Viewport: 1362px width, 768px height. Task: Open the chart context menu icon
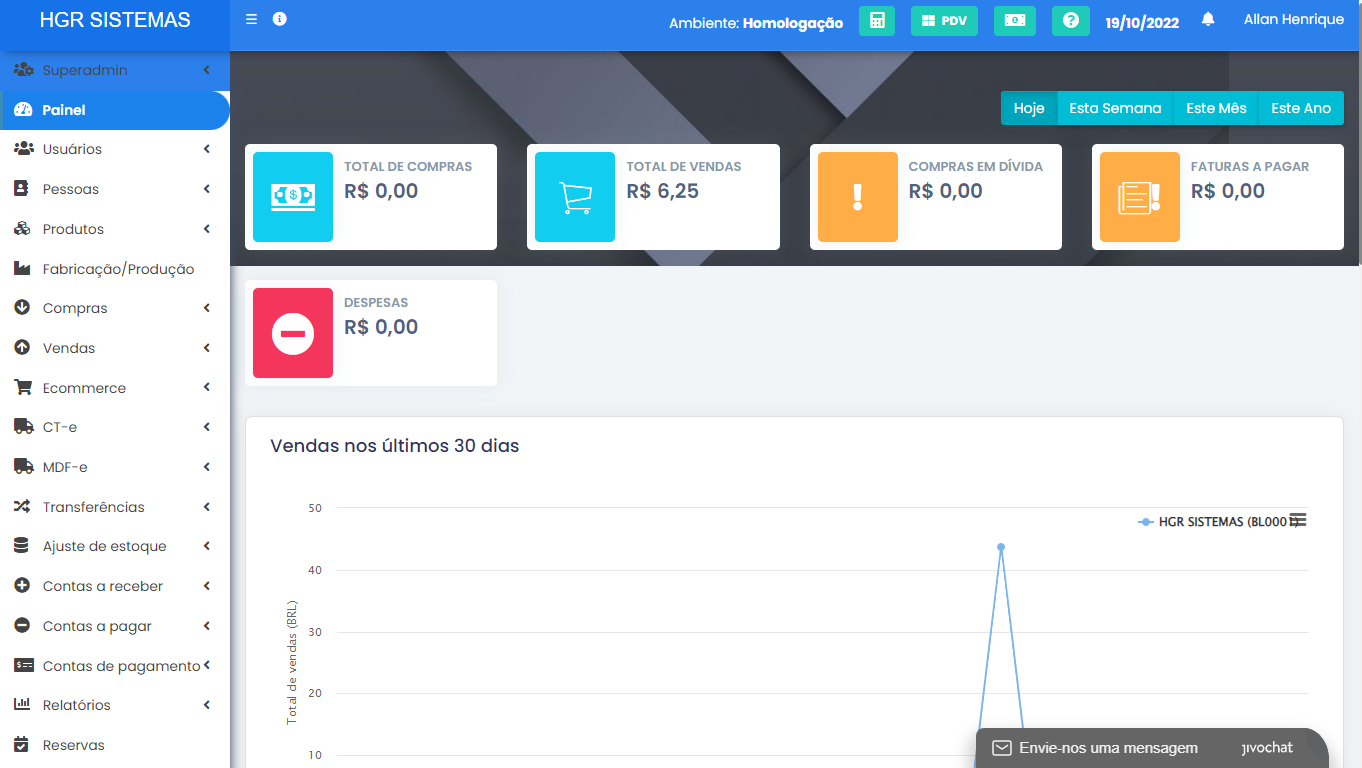coord(1298,520)
